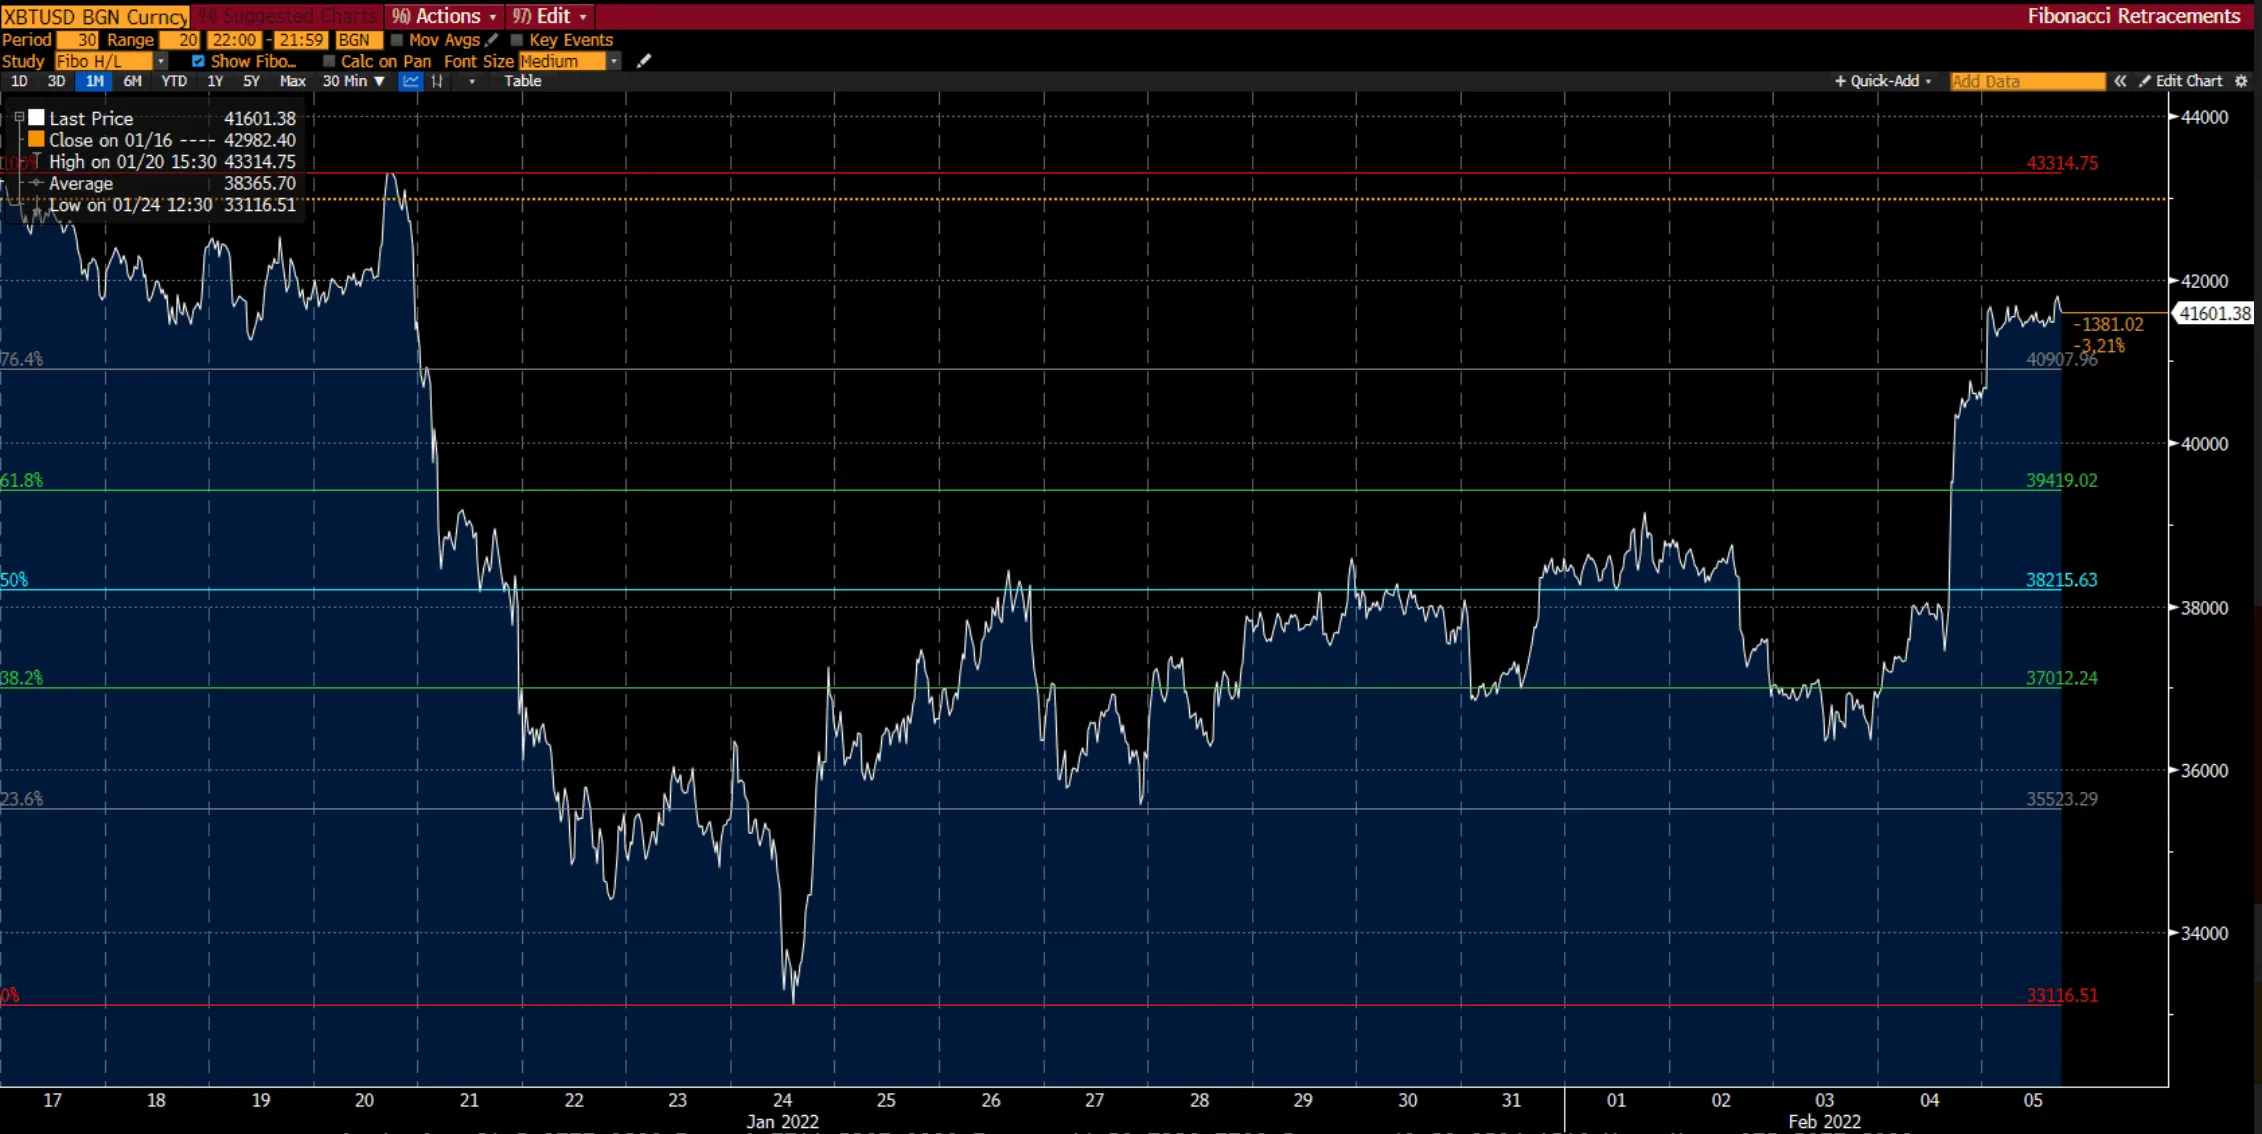
Task: Switch to the 6M range tab
Action: 132,81
